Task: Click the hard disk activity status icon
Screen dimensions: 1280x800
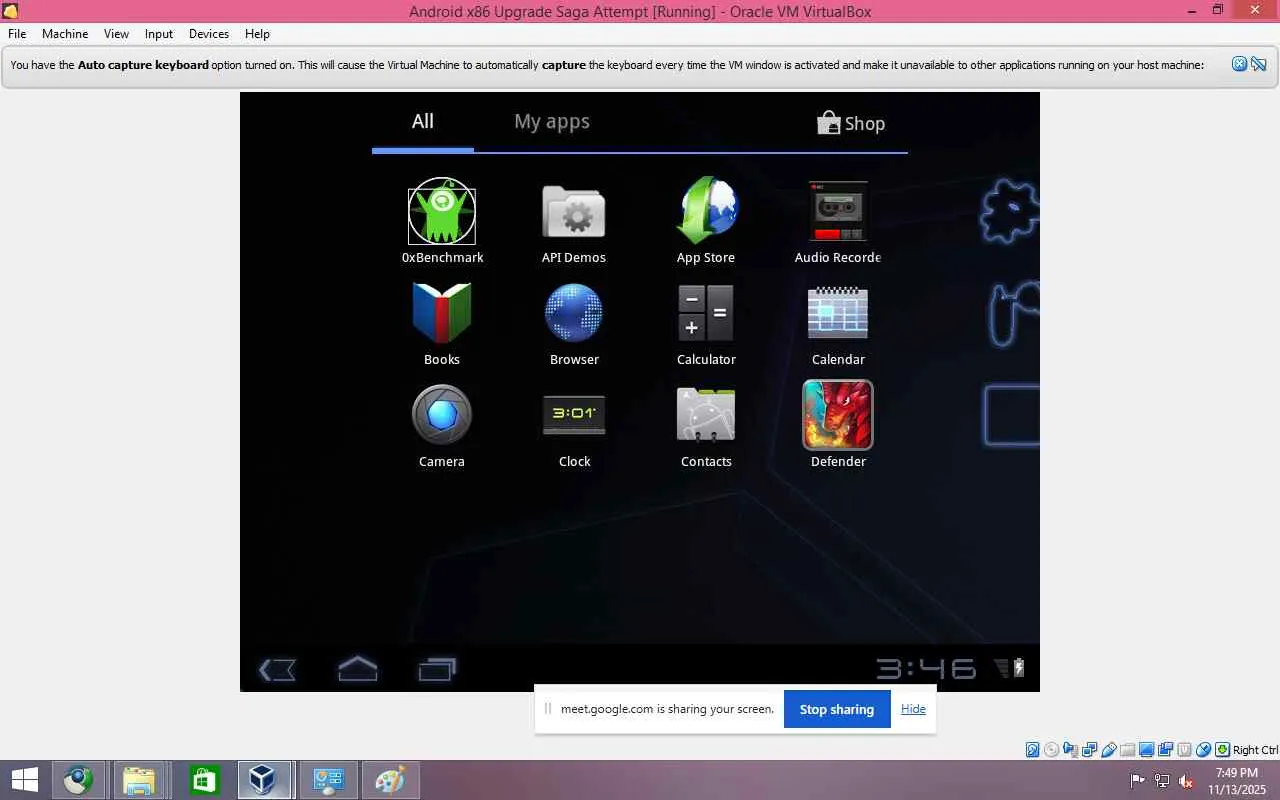Action: tap(1033, 750)
